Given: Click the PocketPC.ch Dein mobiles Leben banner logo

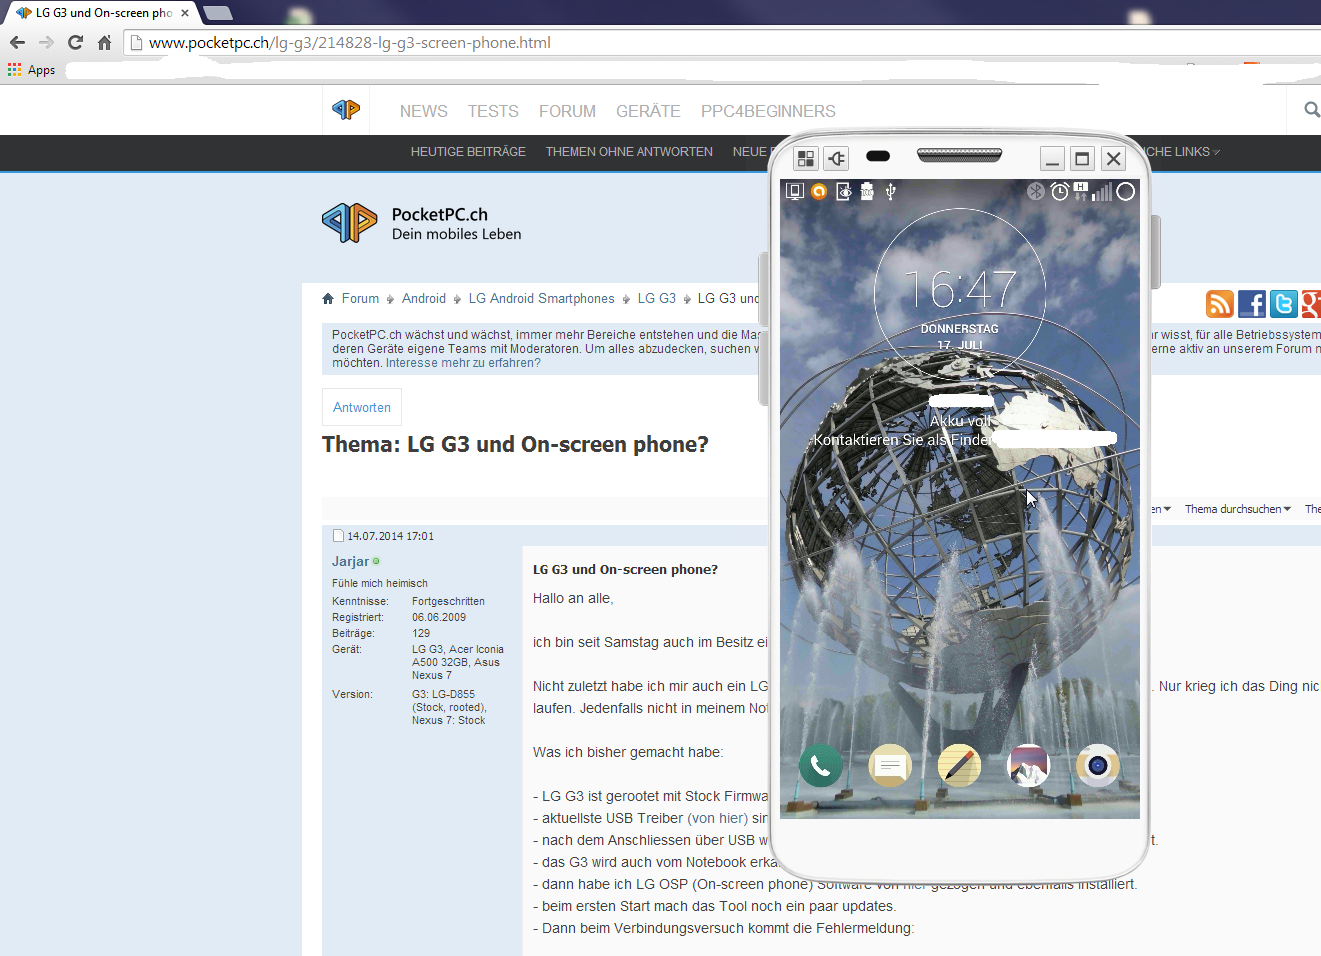Looking at the screenshot, I should (422, 223).
